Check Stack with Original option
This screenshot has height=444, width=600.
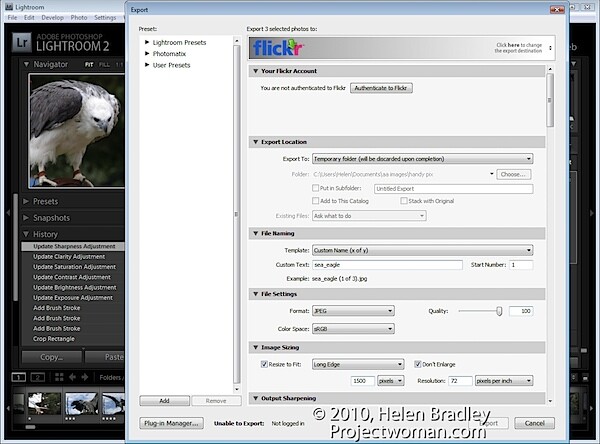click(404, 201)
